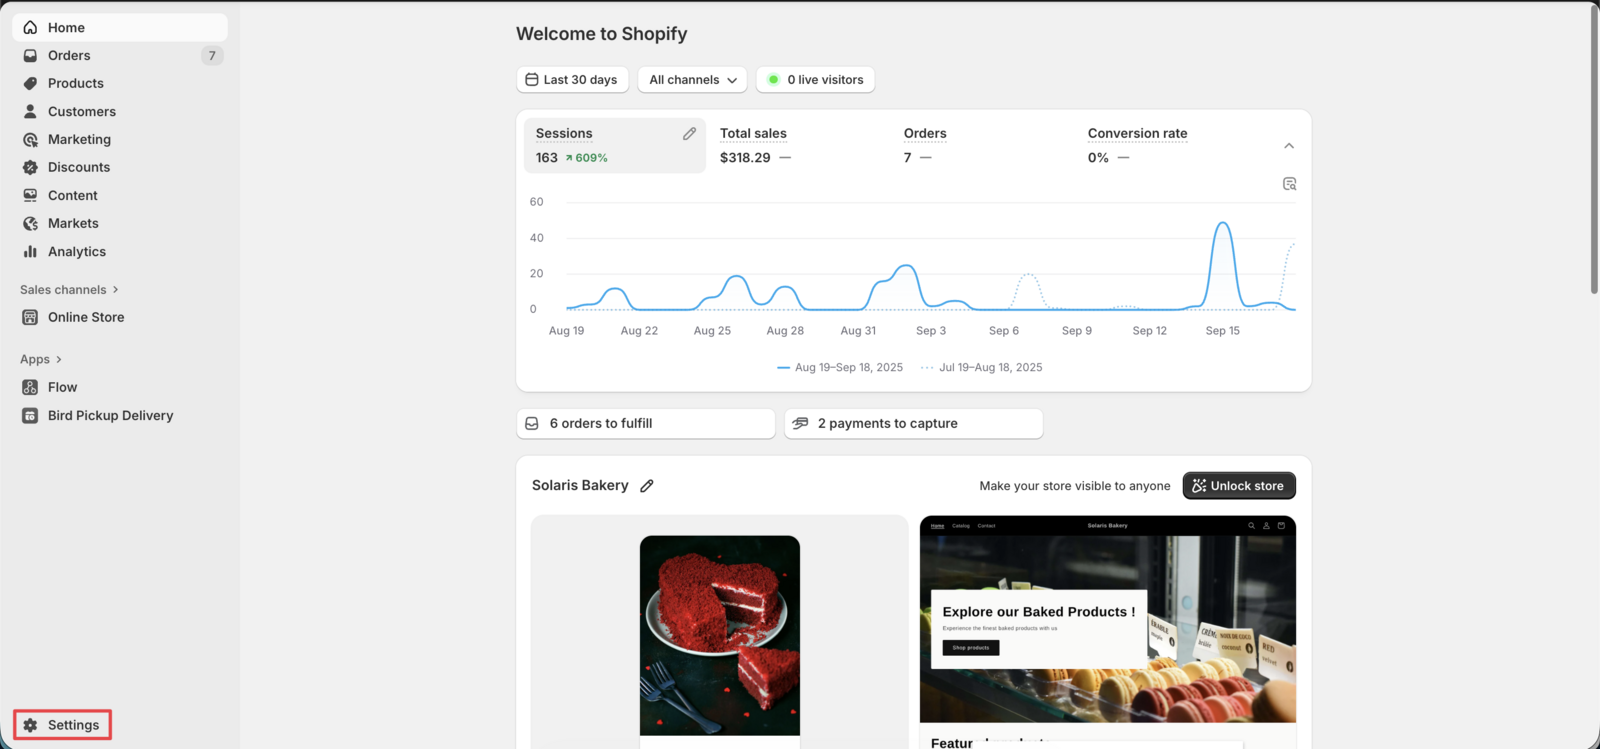
Task: Click 6 orders to fulfill button
Action: point(646,424)
